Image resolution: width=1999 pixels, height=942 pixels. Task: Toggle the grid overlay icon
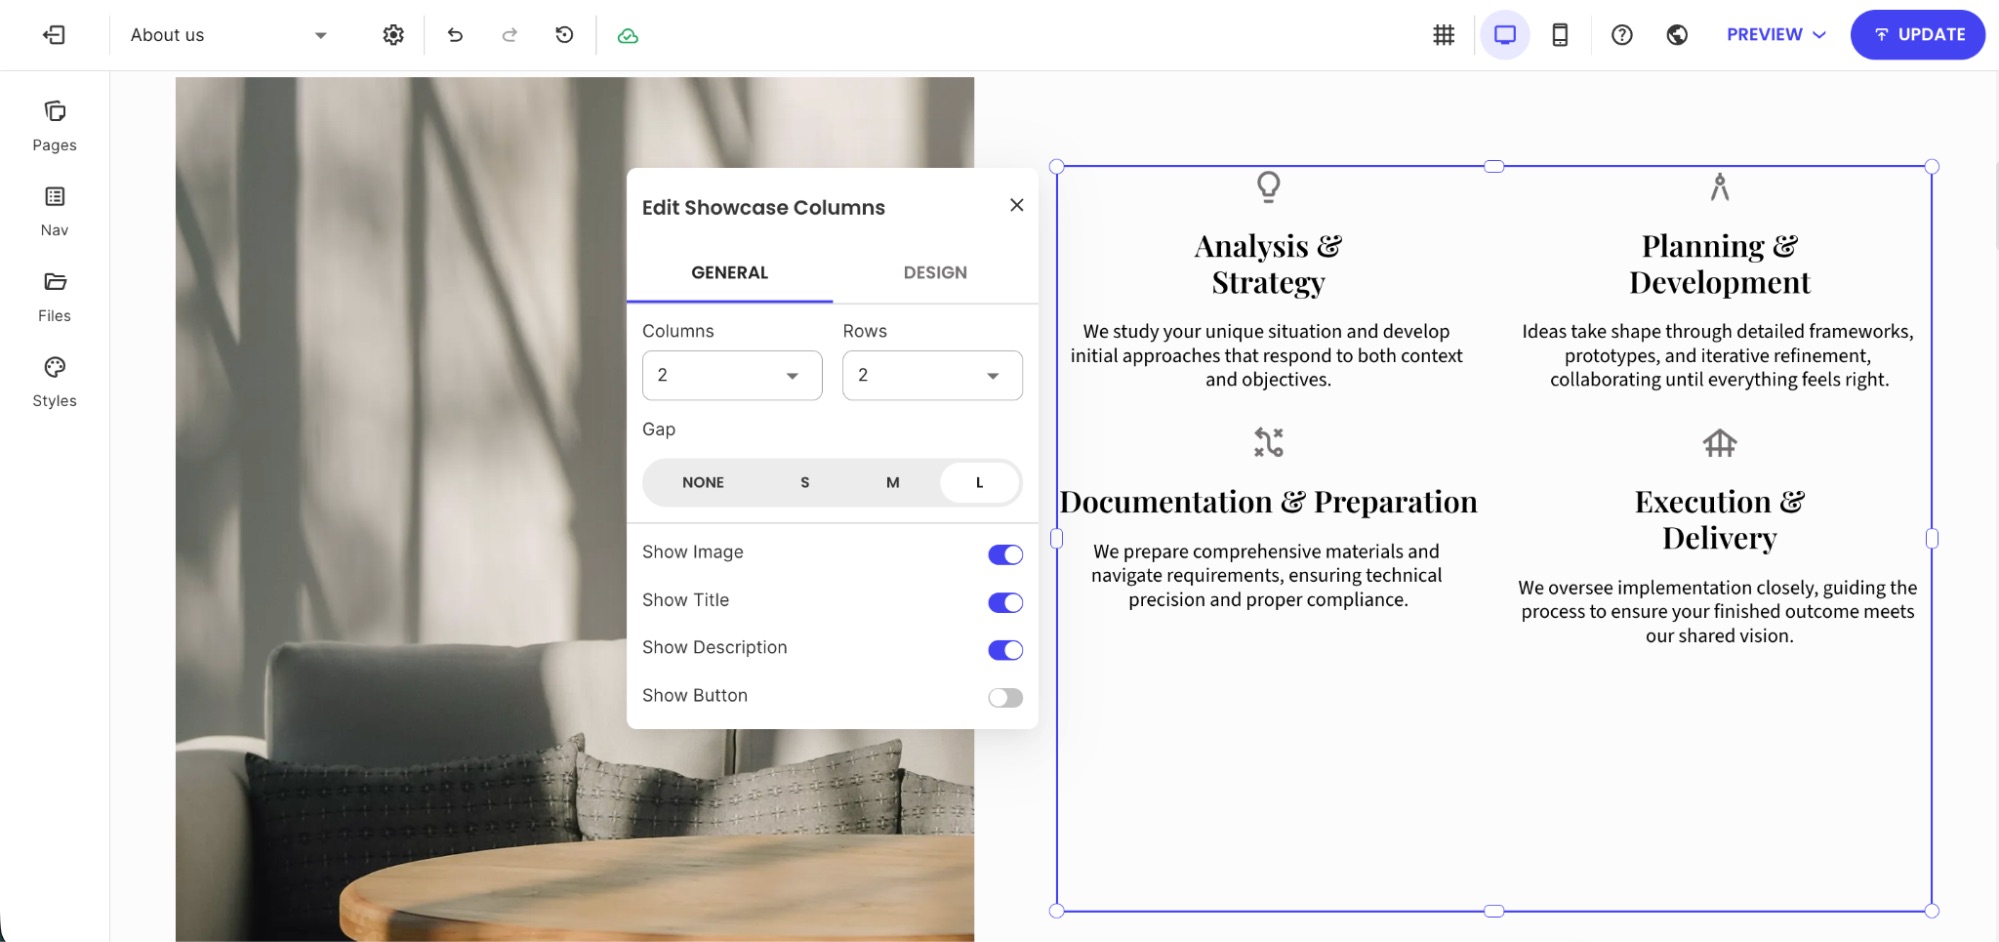1444,35
